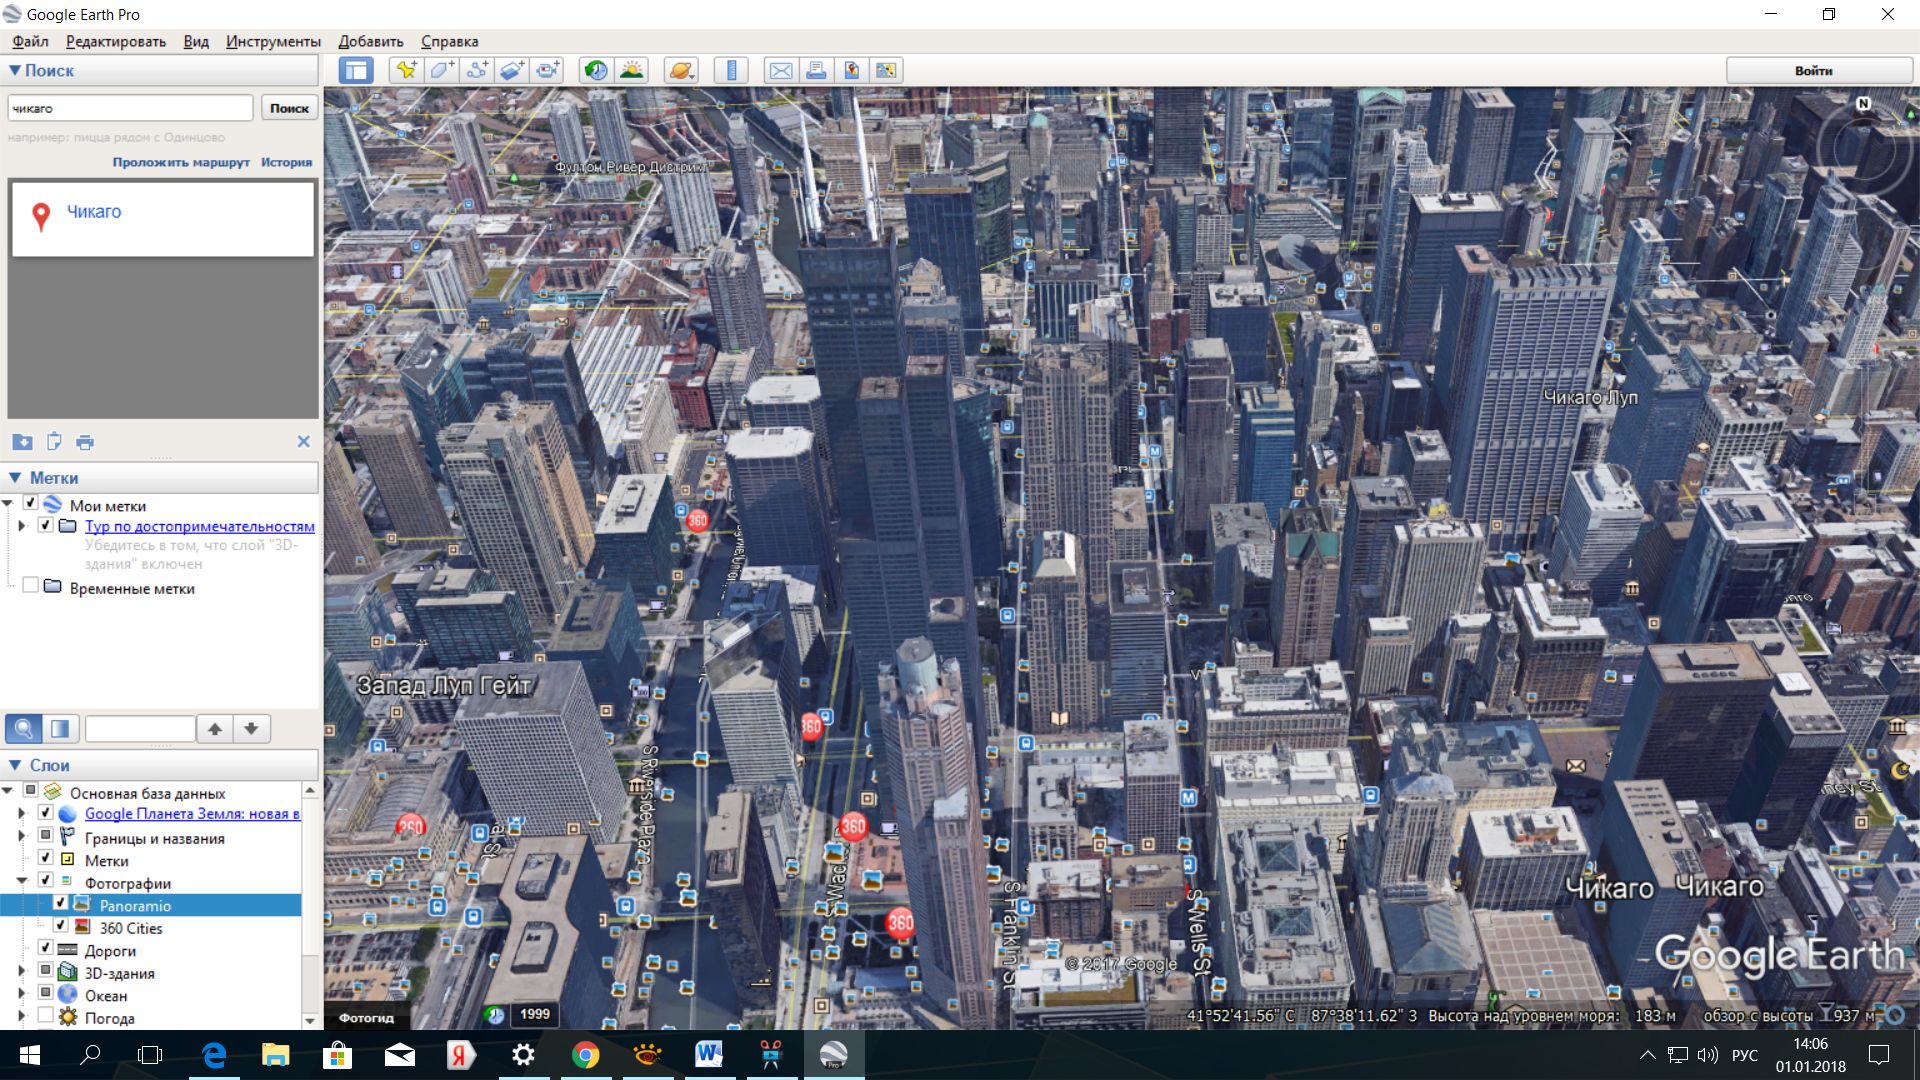Open the Файл menu
1920x1080 pixels.
pyautogui.click(x=30, y=41)
